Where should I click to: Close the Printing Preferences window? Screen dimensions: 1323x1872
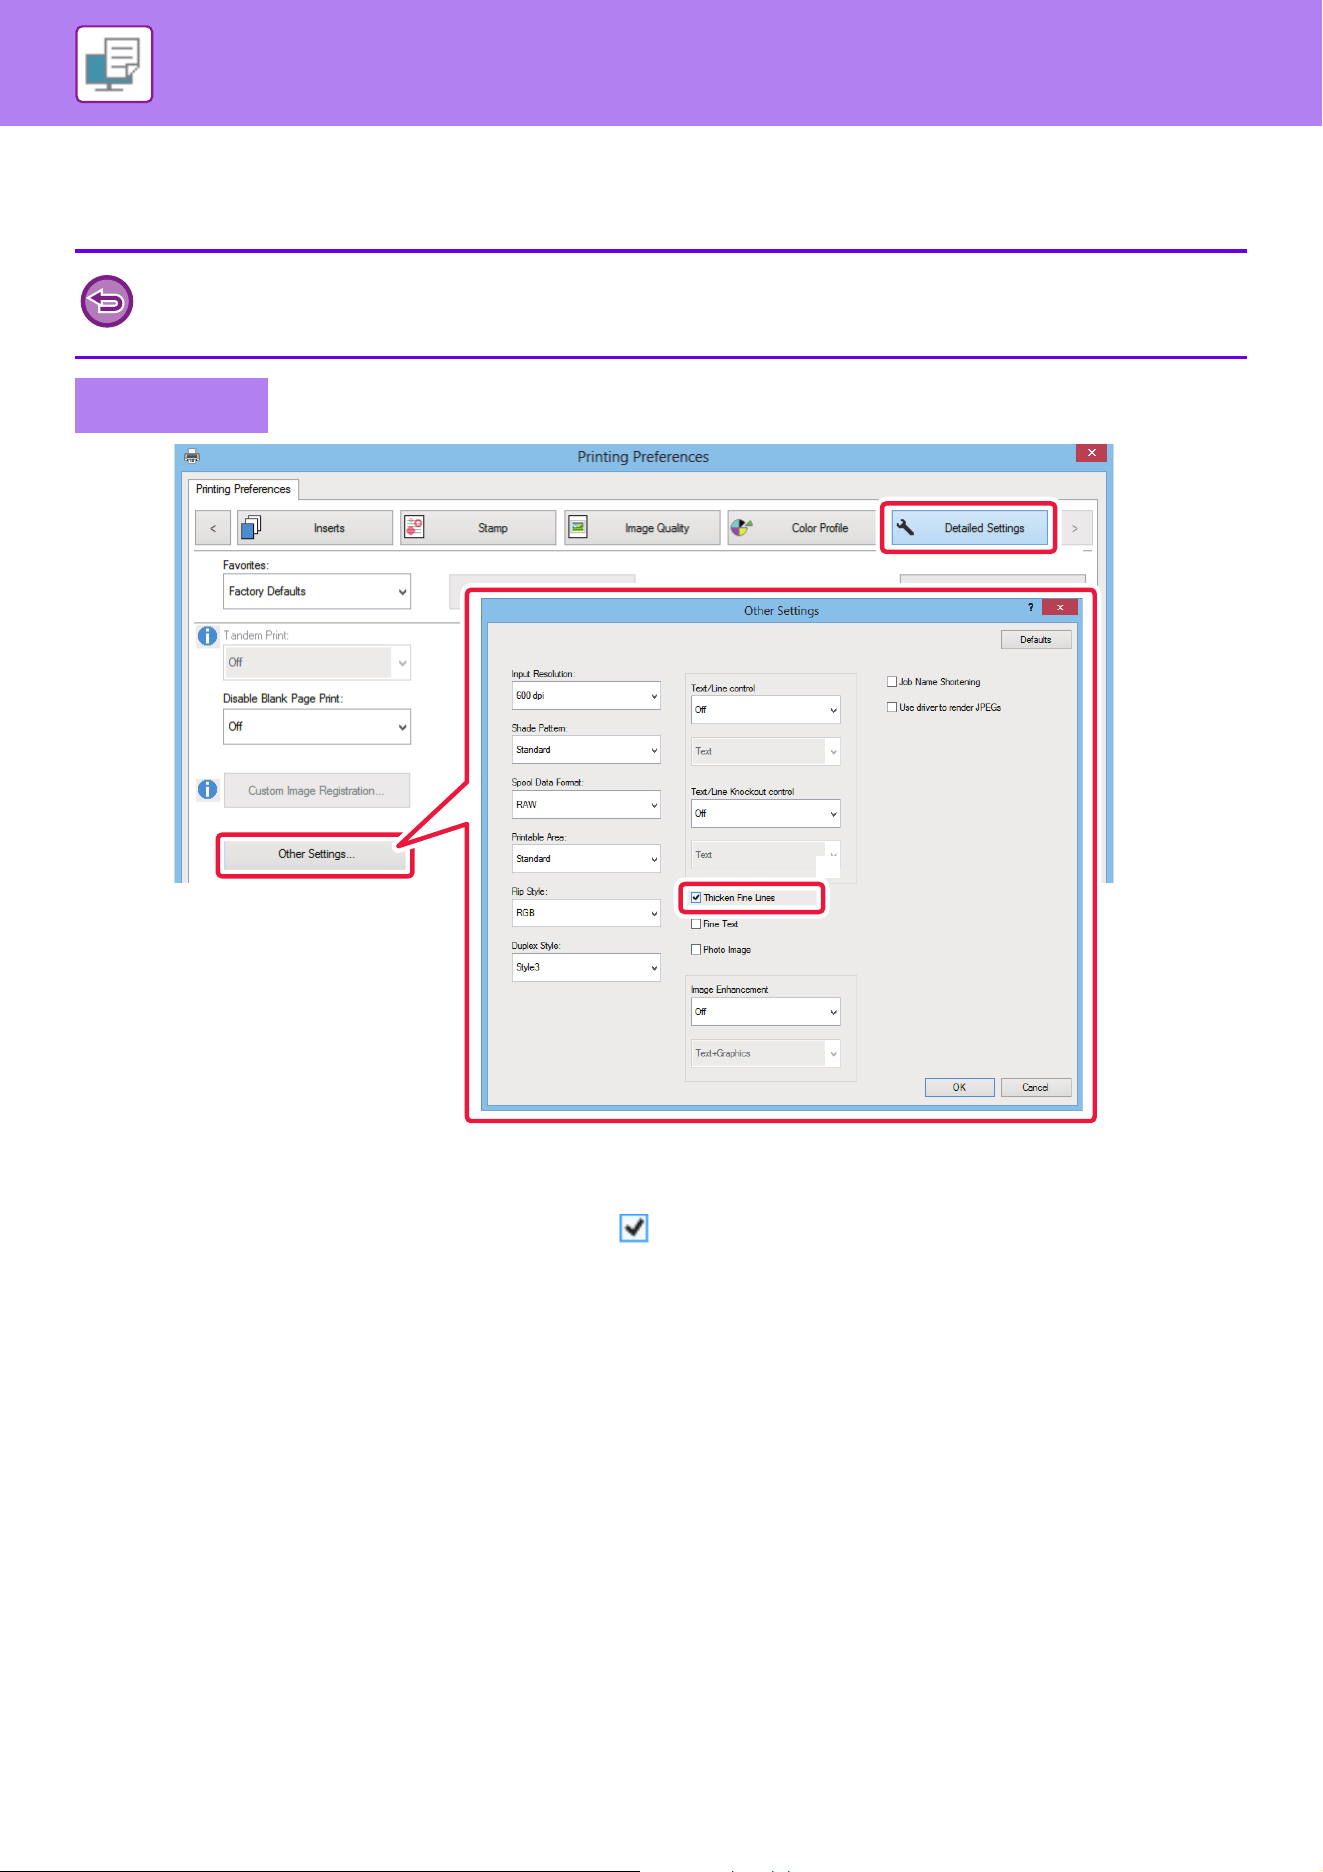pyautogui.click(x=1091, y=453)
